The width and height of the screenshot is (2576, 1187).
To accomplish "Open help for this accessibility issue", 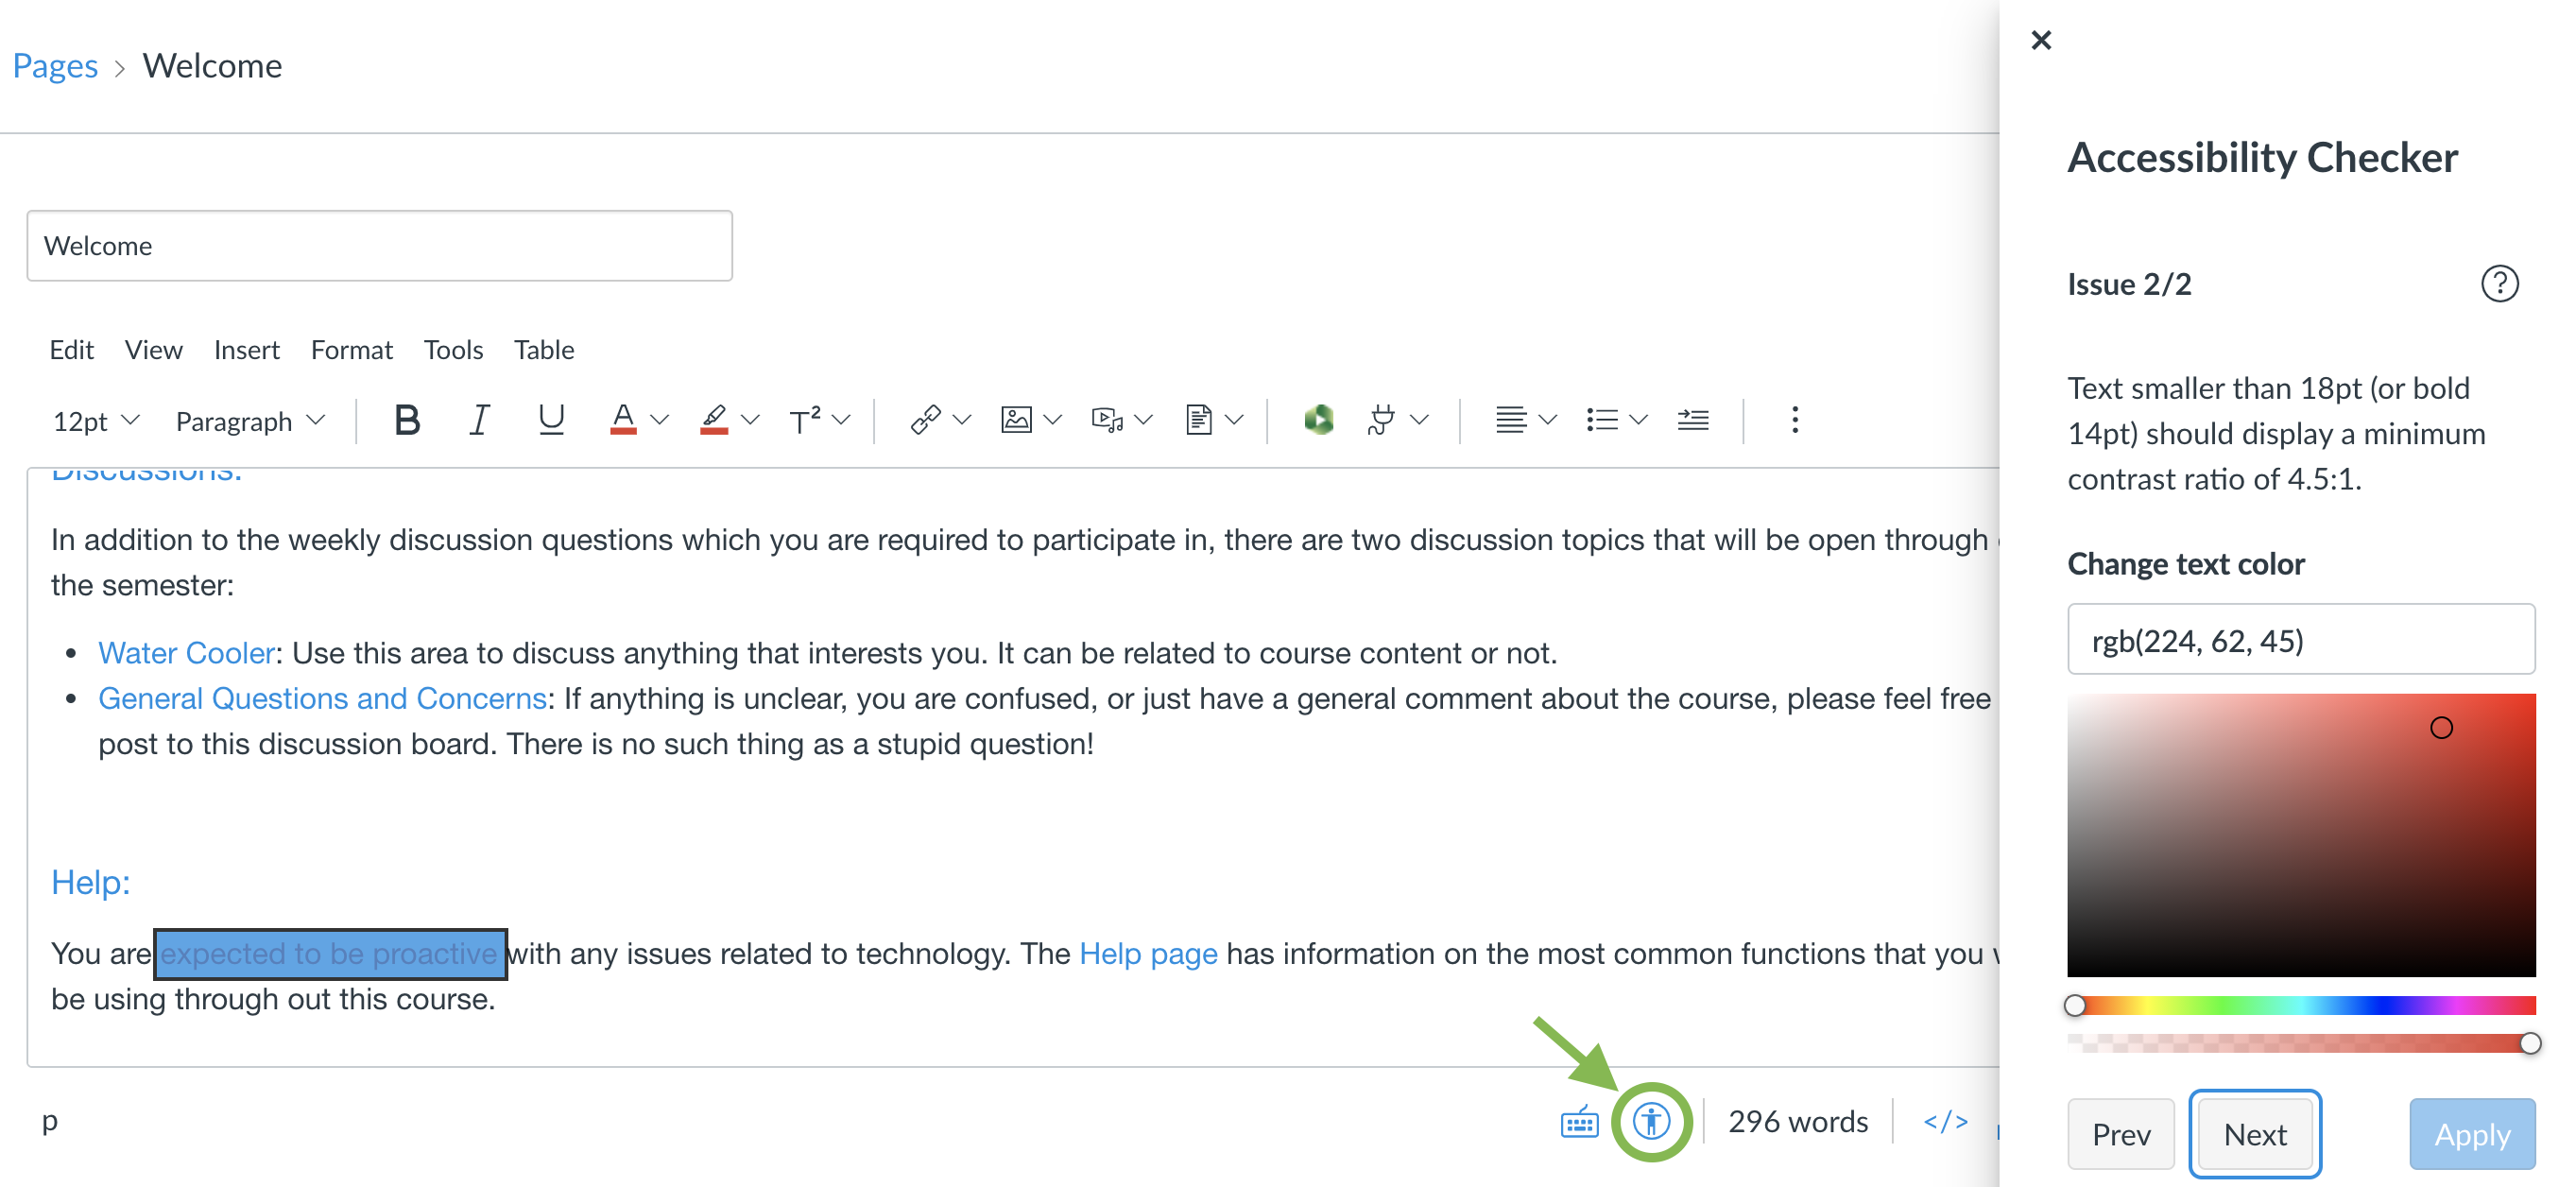I will point(2499,284).
